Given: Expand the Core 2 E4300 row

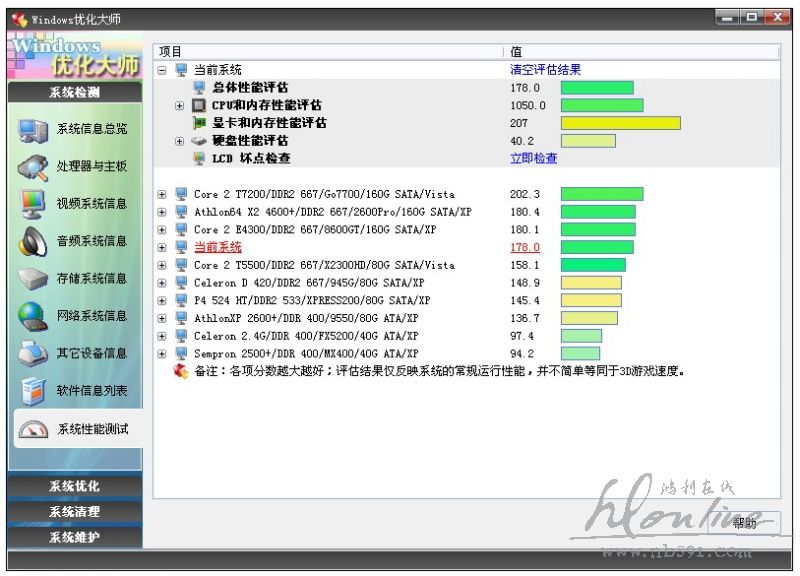Looking at the screenshot, I should (x=162, y=230).
